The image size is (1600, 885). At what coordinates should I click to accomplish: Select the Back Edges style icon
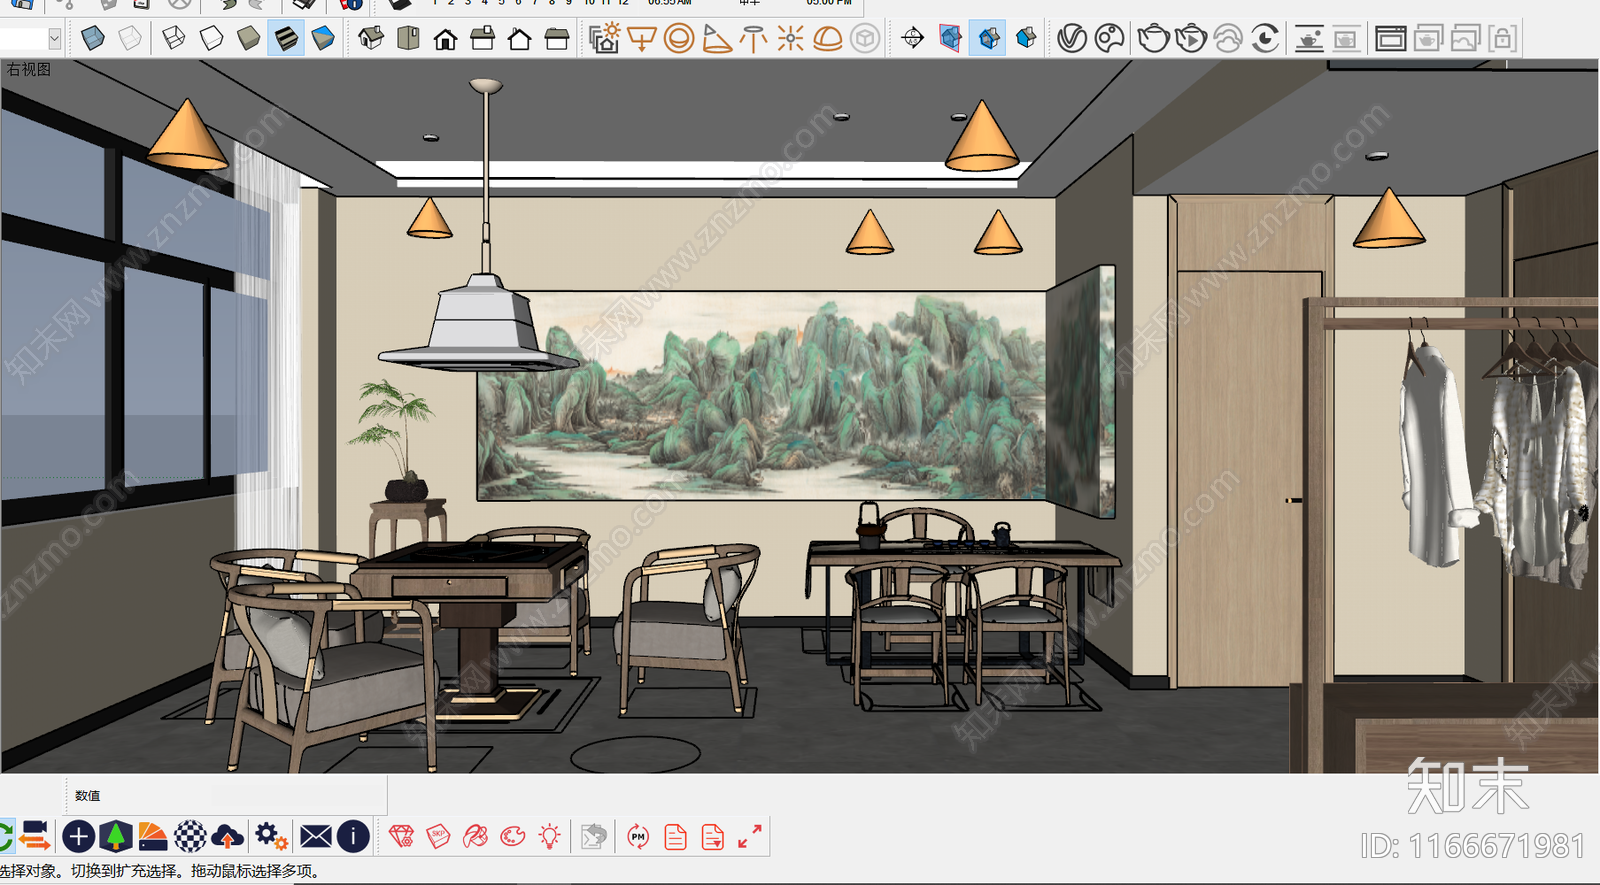(x=130, y=38)
